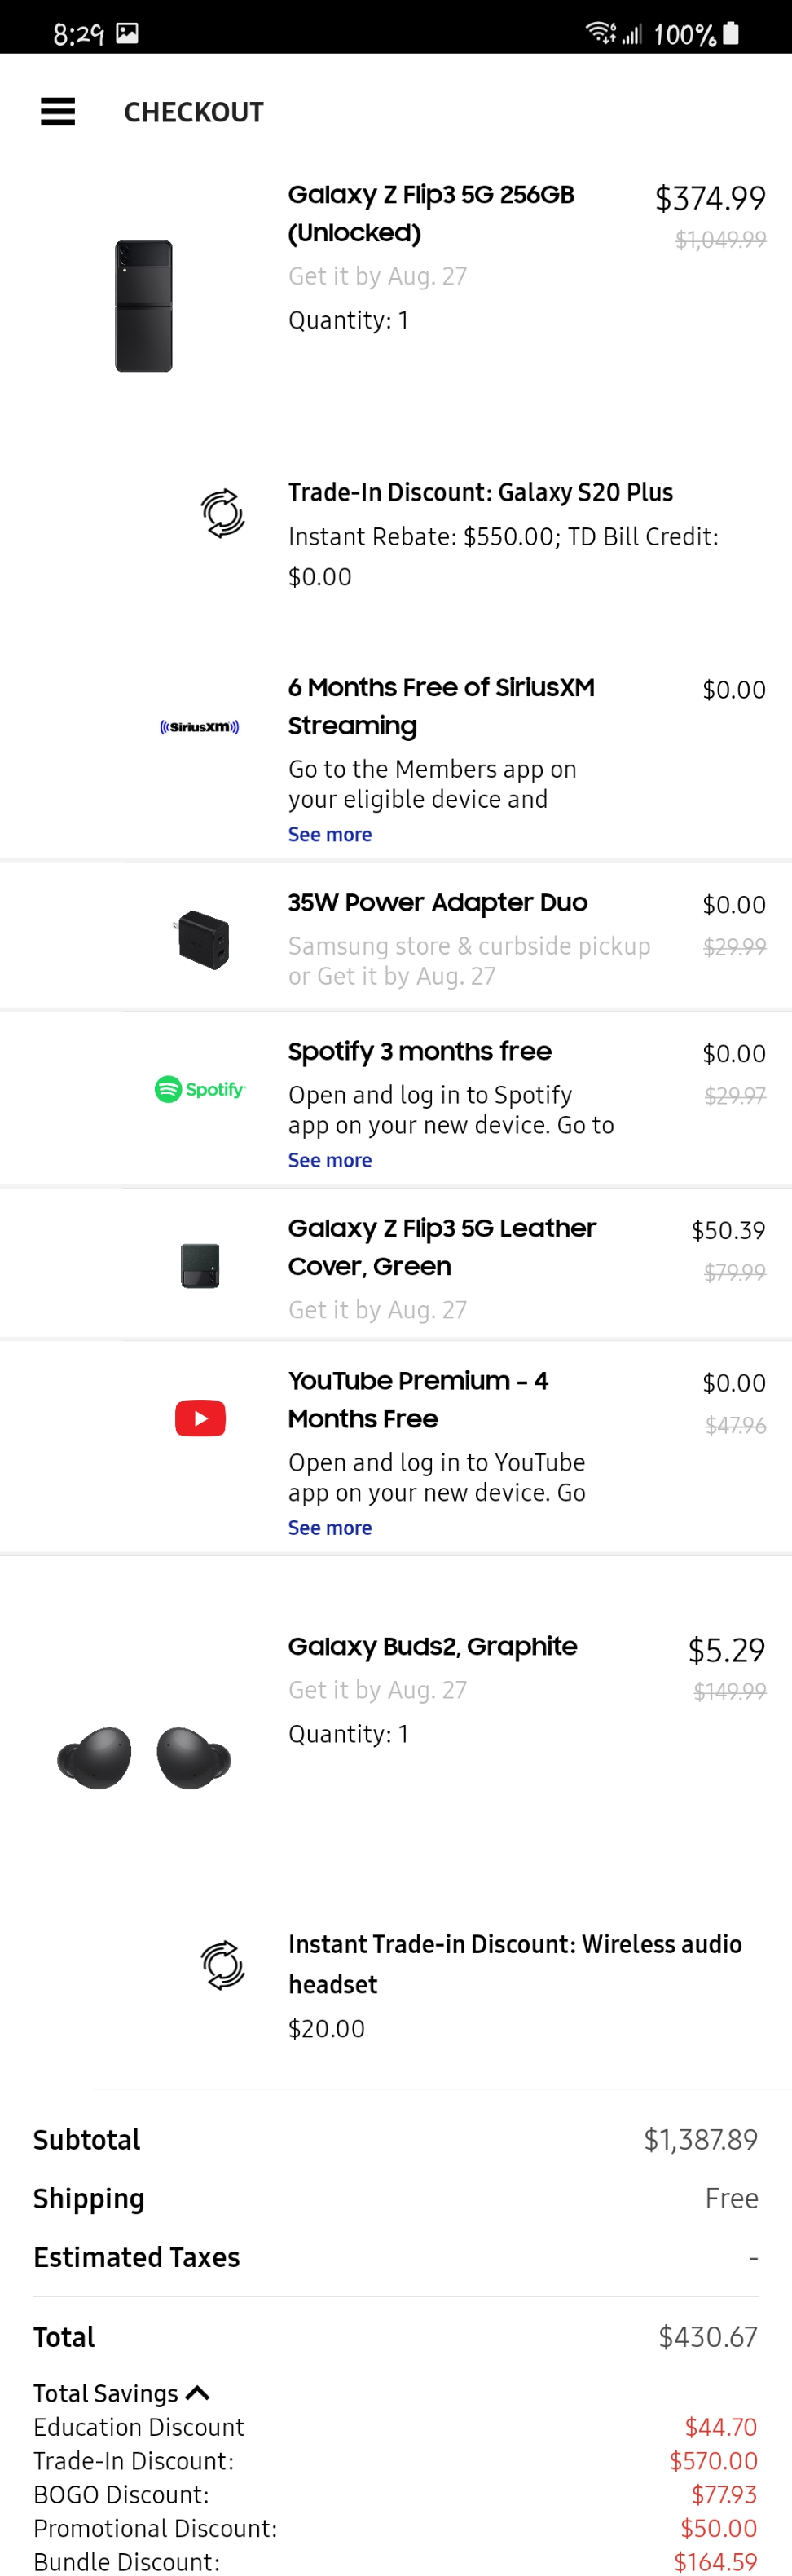The image size is (792, 2576).
Task: Select Galaxy Z Flip3 5G 256GB title
Action: click(431, 213)
